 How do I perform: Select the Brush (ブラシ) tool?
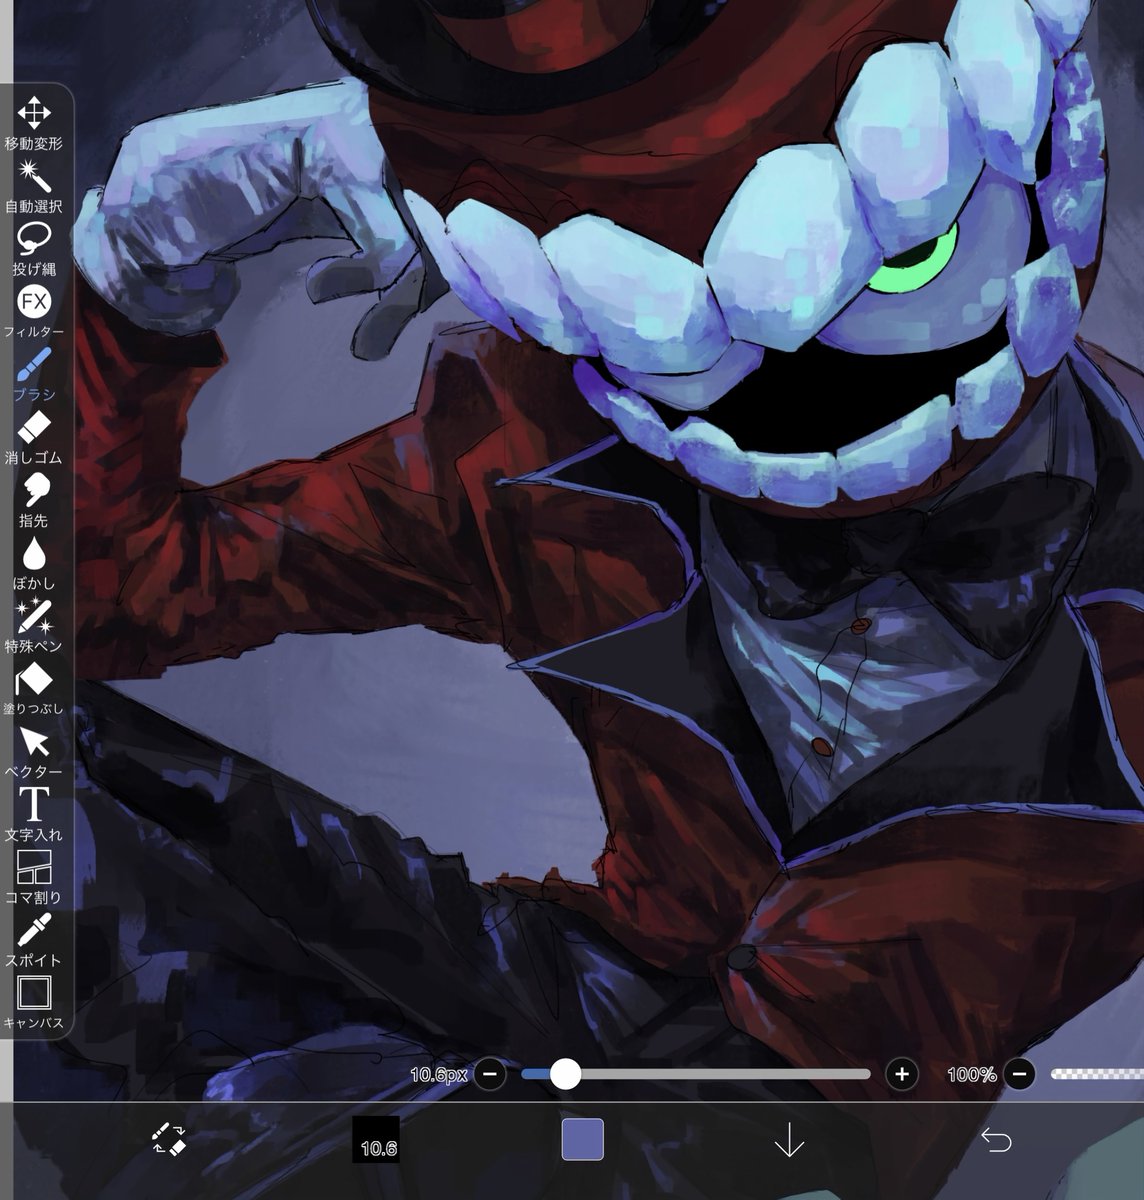34,375
